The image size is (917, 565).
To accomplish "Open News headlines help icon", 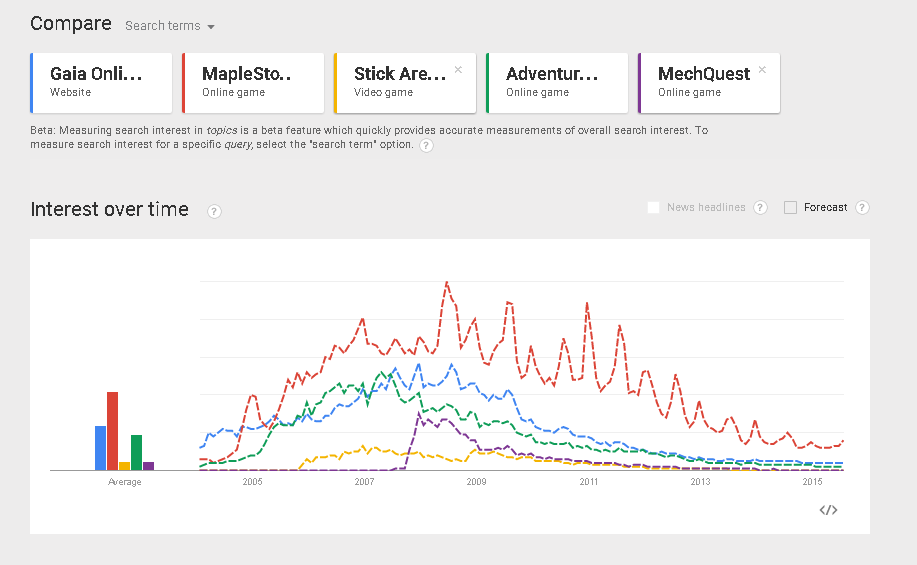I will click(760, 208).
